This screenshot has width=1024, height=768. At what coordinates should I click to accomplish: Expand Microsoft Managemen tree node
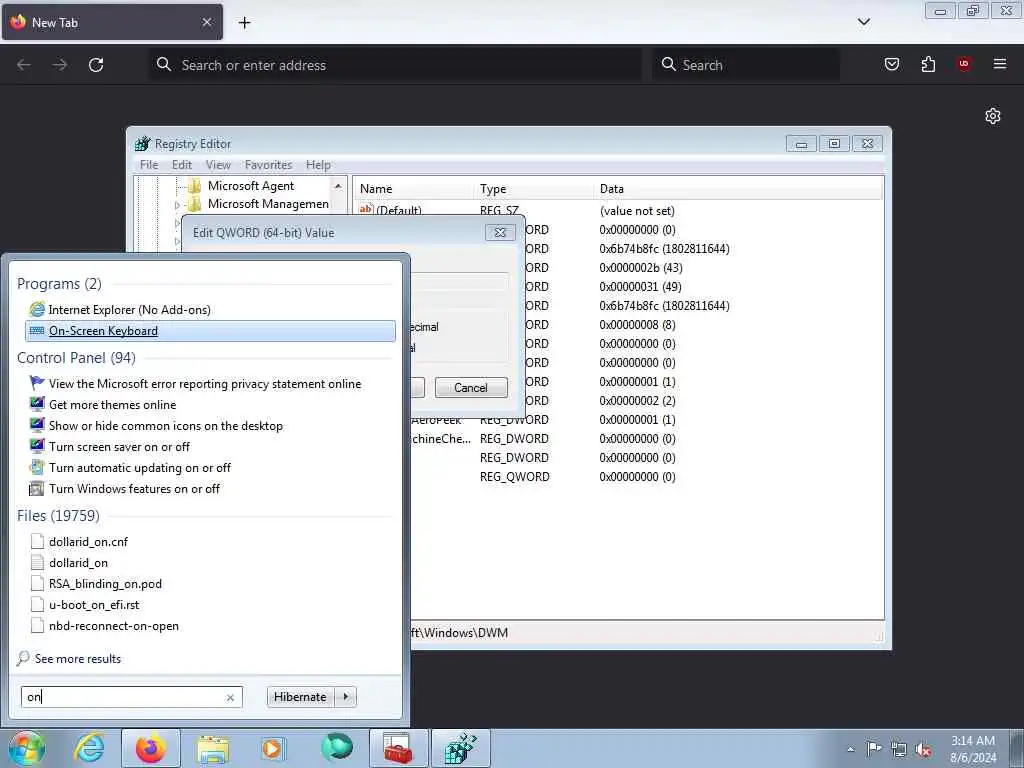(176, 205)
